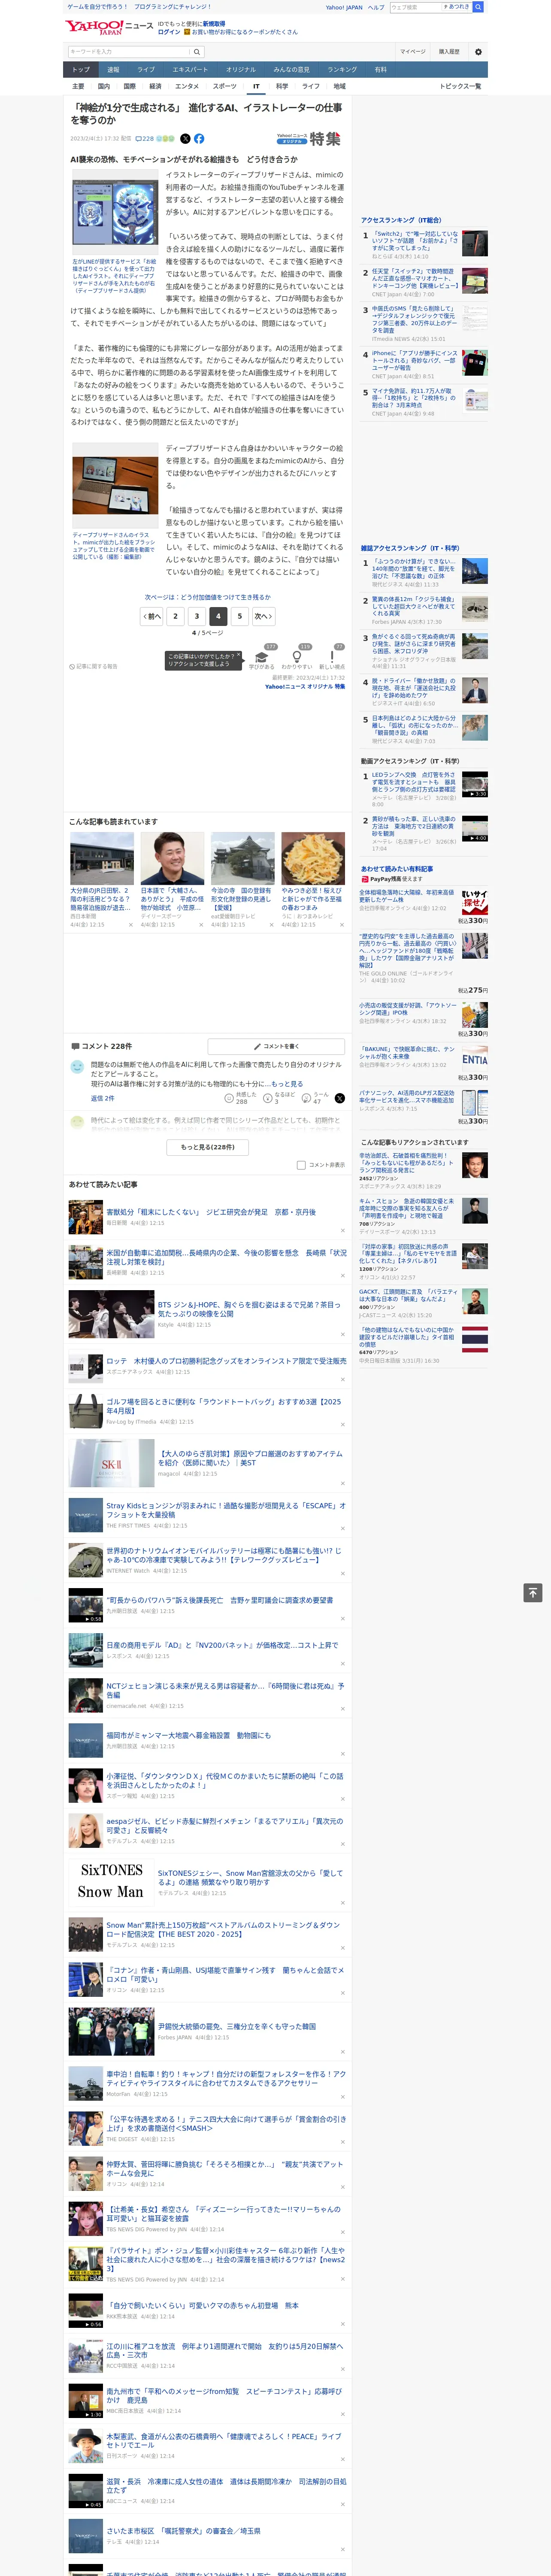
Task: Go to previous page 前へ
Action: coord(152,616)
